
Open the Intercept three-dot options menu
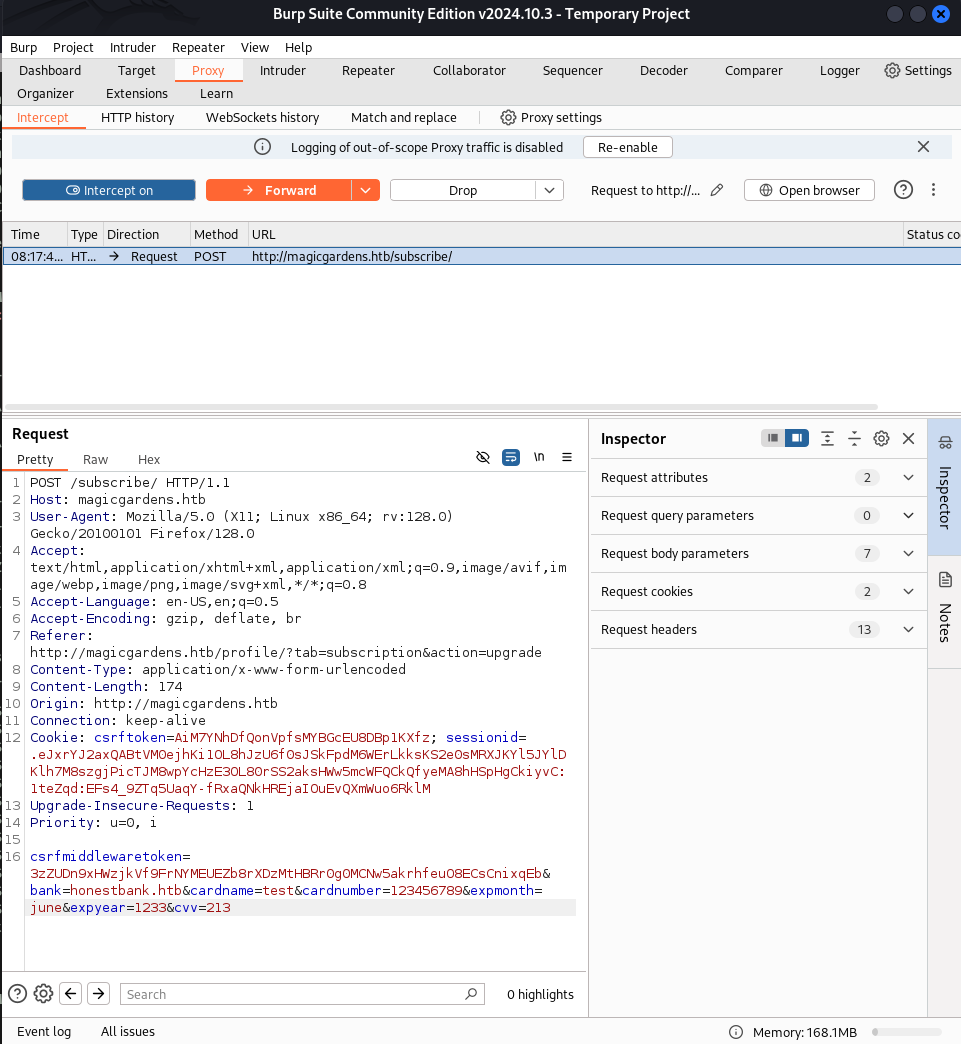(934, 190)
